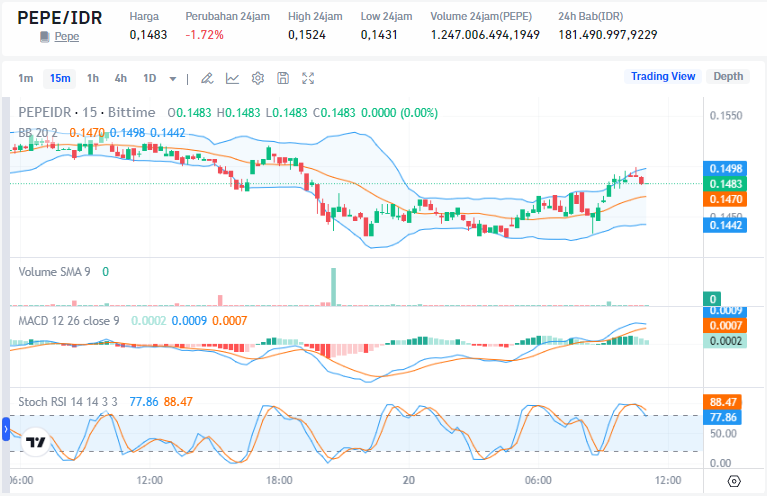Click the 0.1442 lower band price tag
This screenshot has height=496, width=767.
pos(725,225)
